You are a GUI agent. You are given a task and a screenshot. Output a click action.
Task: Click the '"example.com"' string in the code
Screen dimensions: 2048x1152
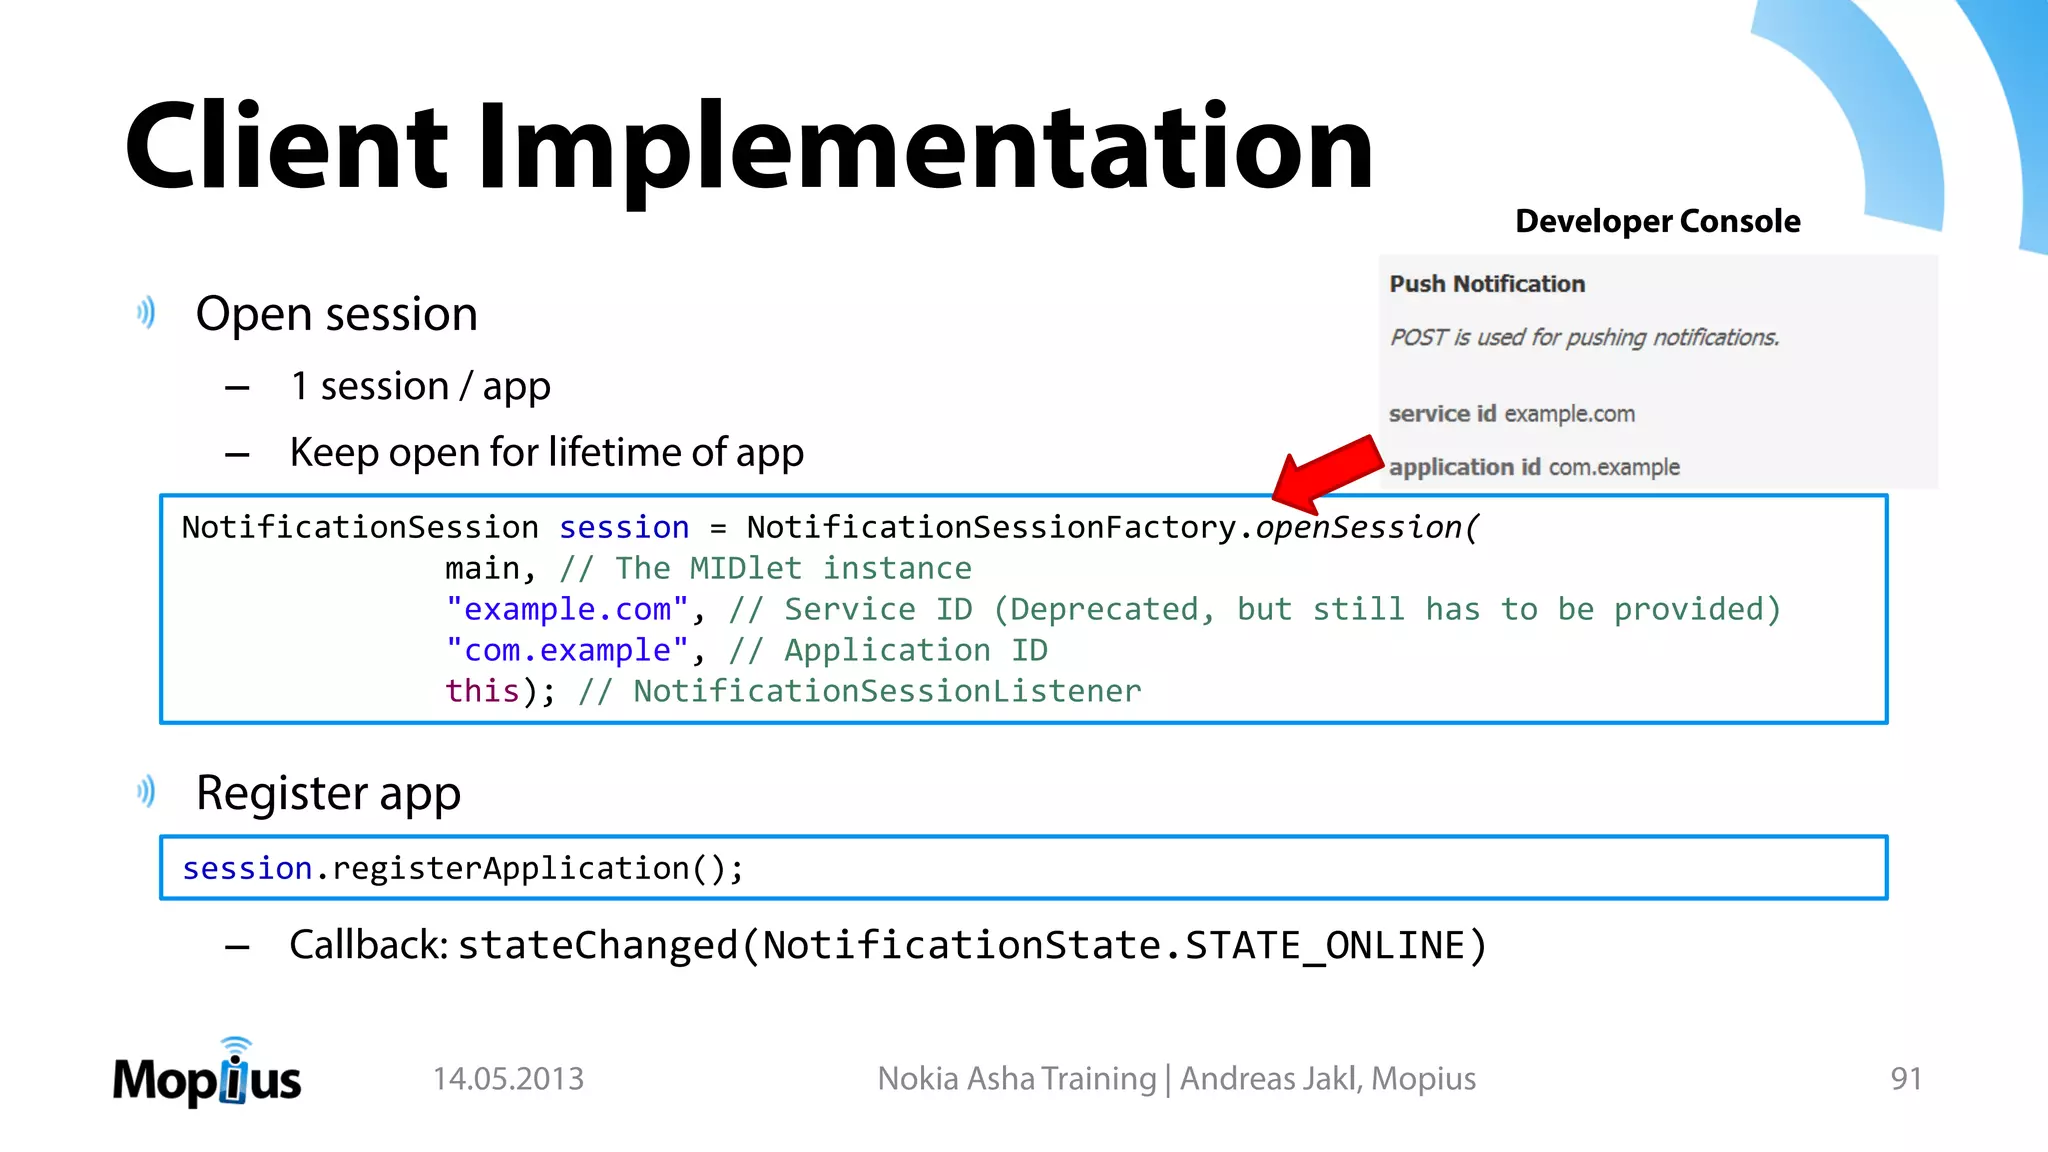[567, 609]
